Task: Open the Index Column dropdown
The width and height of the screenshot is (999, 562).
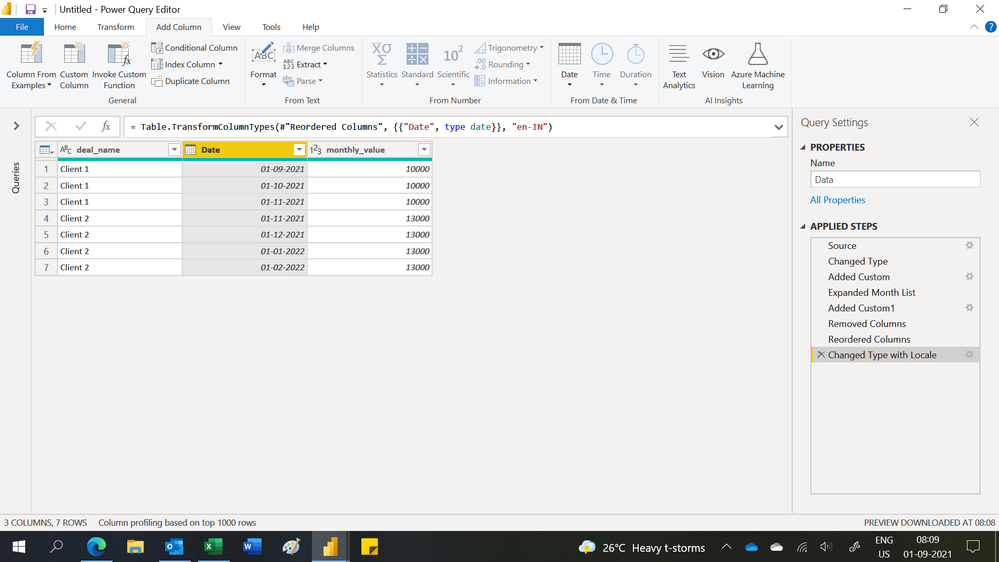Action: [187, 64]
